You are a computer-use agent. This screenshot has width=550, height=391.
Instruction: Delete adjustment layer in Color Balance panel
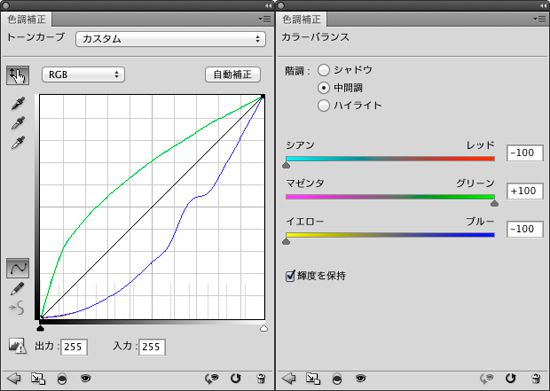(x=536, y=379)
